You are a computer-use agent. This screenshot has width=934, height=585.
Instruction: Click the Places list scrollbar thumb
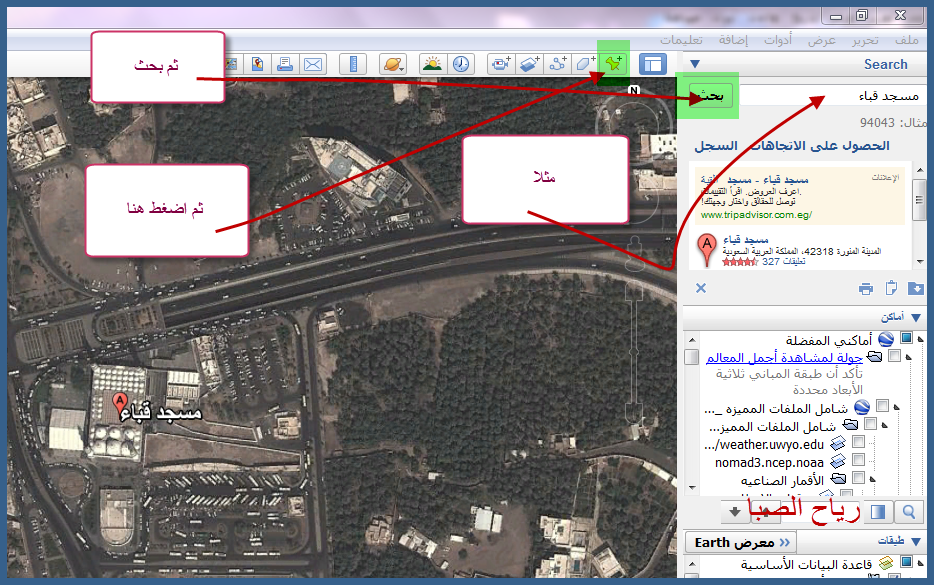tap(692, 357)
